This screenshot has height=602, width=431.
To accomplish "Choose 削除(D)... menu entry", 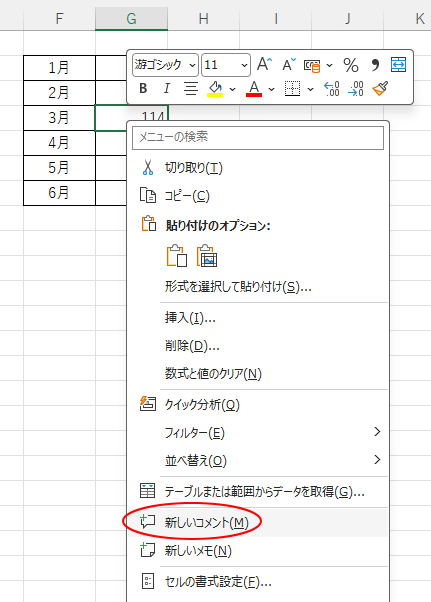I will pyautogui.click(x=258, y=346).
